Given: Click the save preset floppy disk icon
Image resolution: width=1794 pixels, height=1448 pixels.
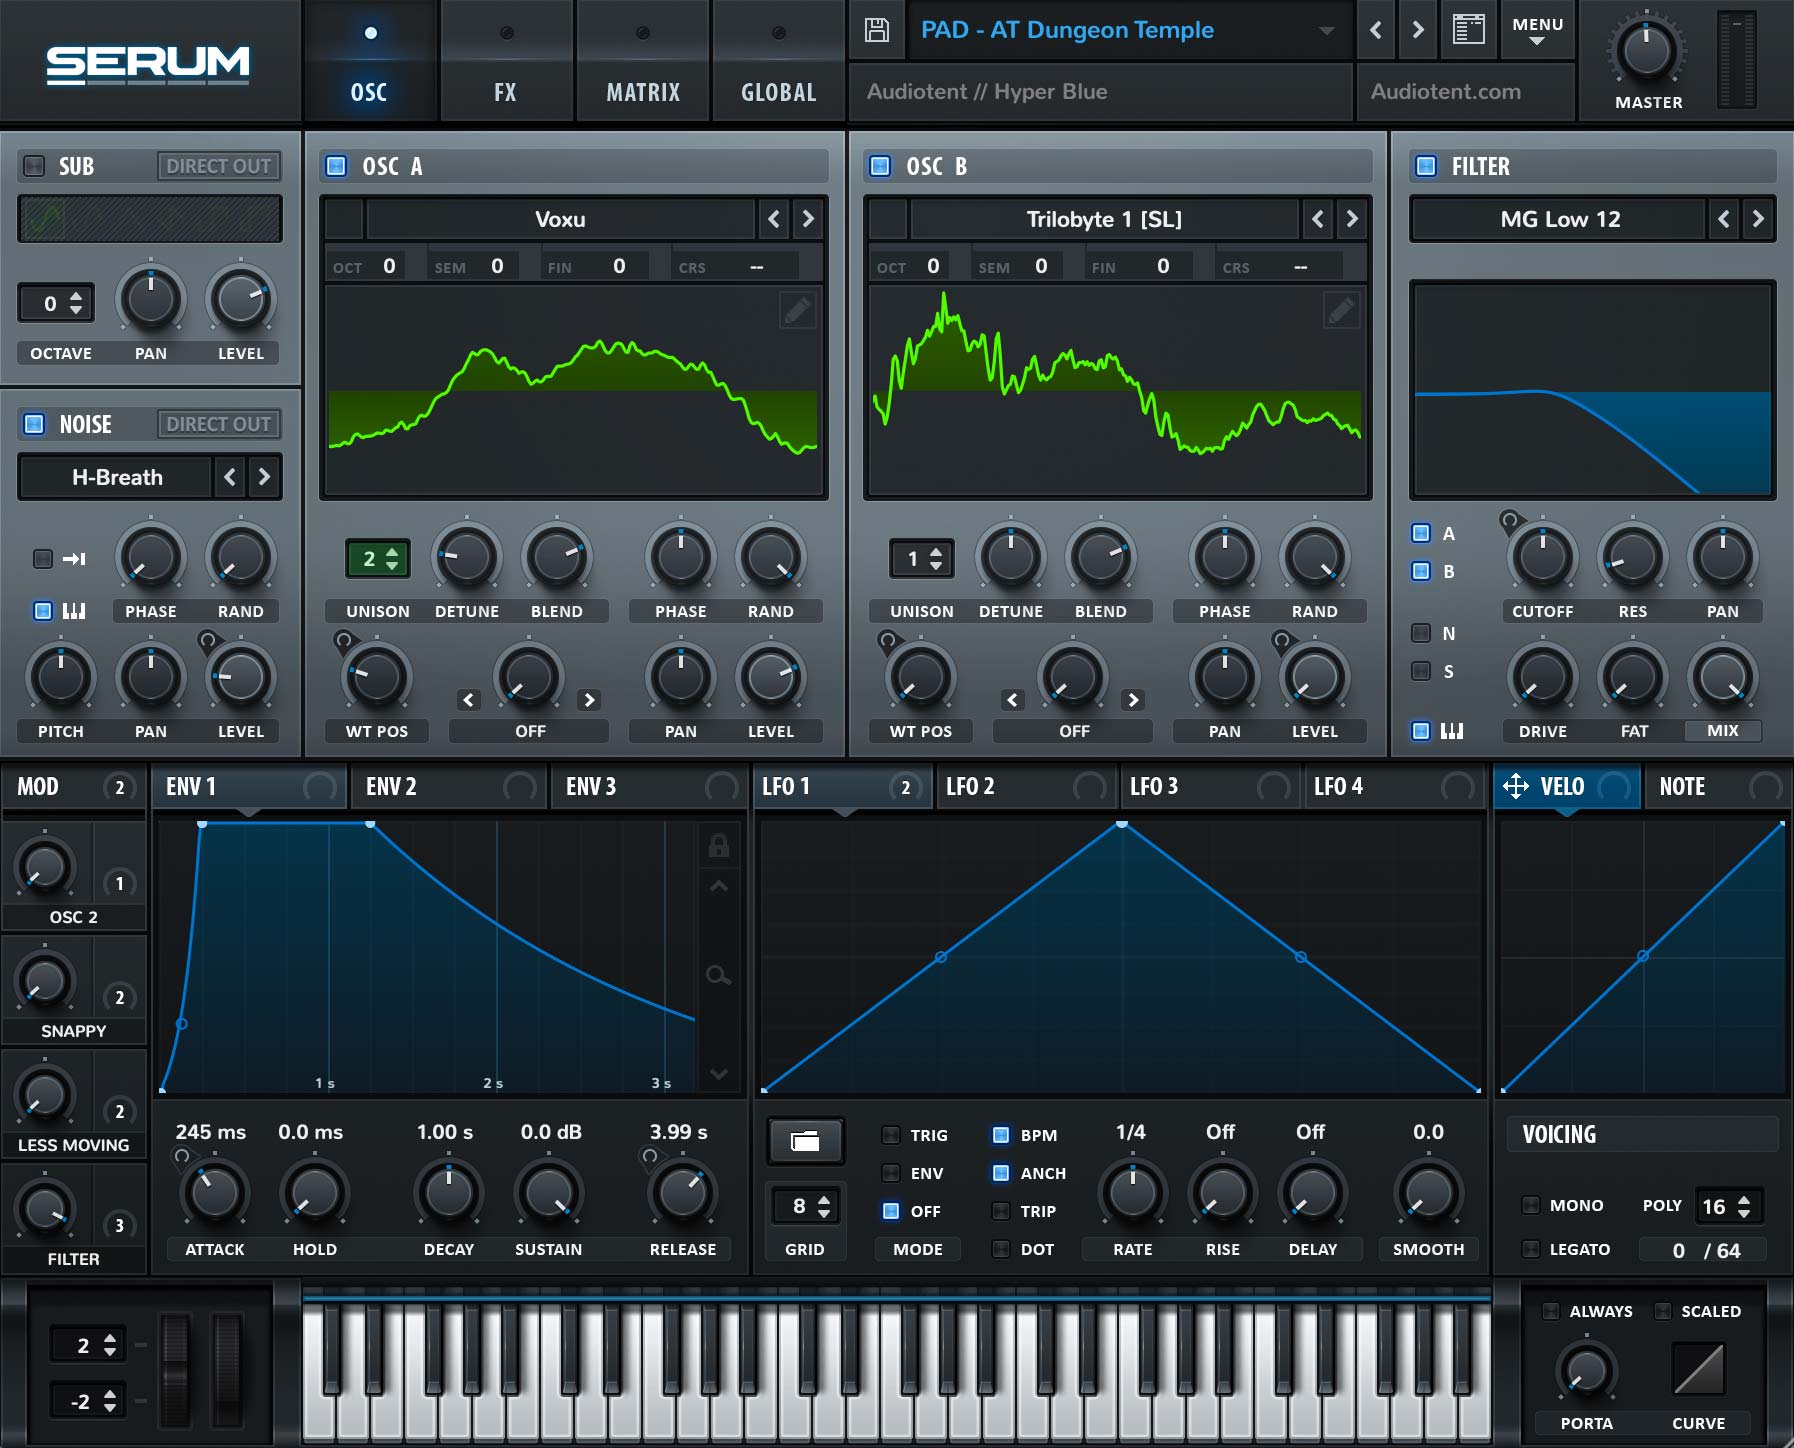Looking at the screenshot, I should click(x=876, y=30).
